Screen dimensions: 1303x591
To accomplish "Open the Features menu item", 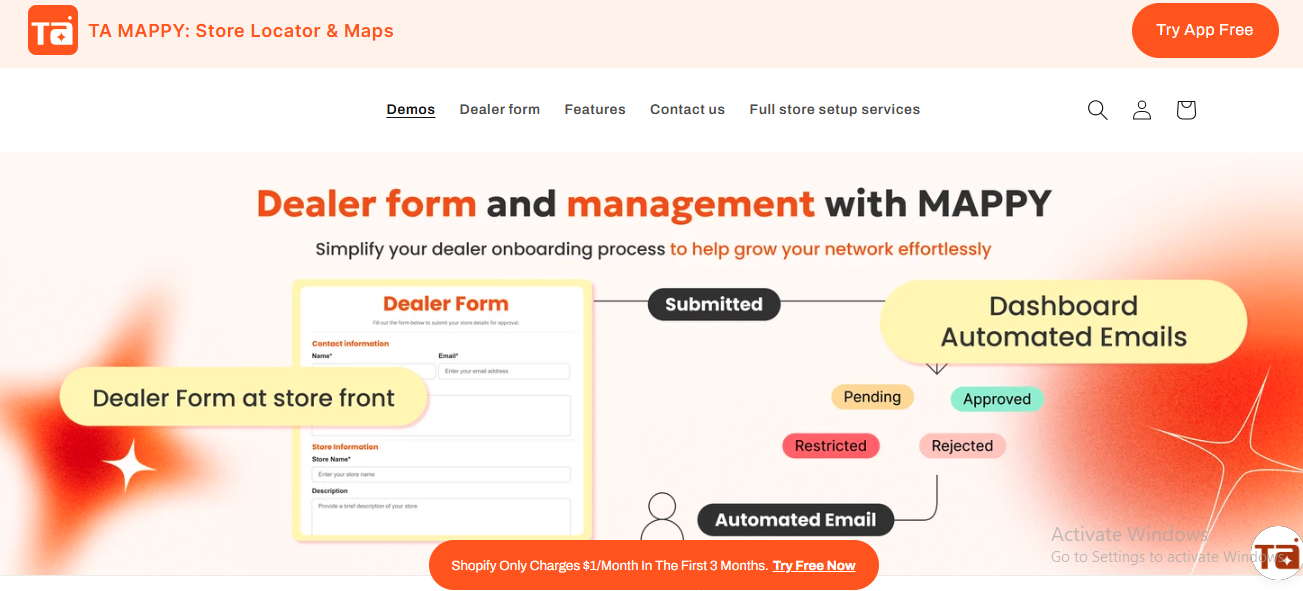I will [595, 110].
